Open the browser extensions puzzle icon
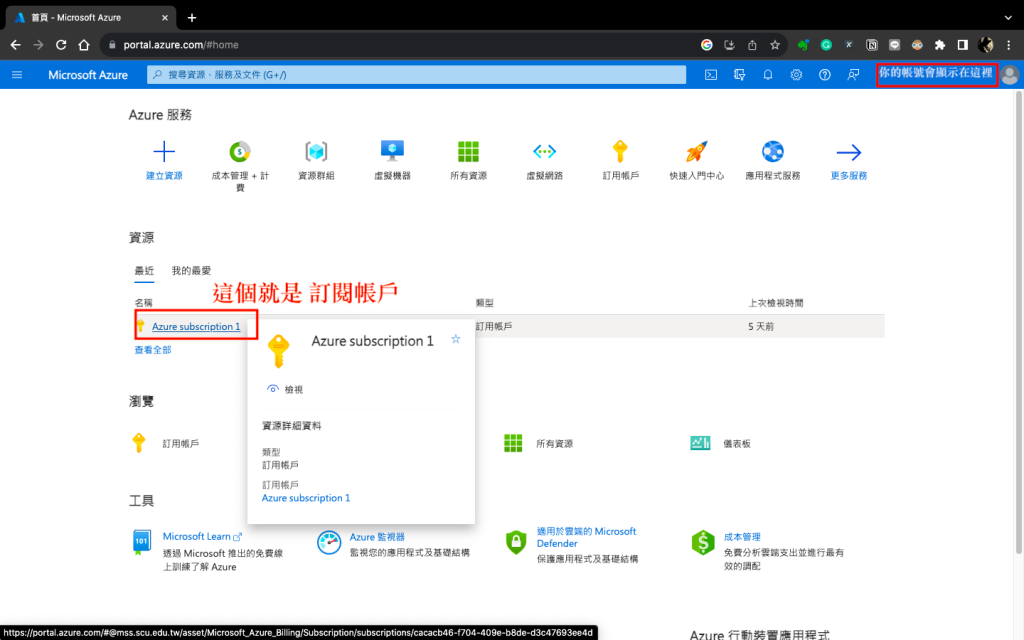Image resolution: width=1024 pixels, height=640 pixels. pos(940,45)
